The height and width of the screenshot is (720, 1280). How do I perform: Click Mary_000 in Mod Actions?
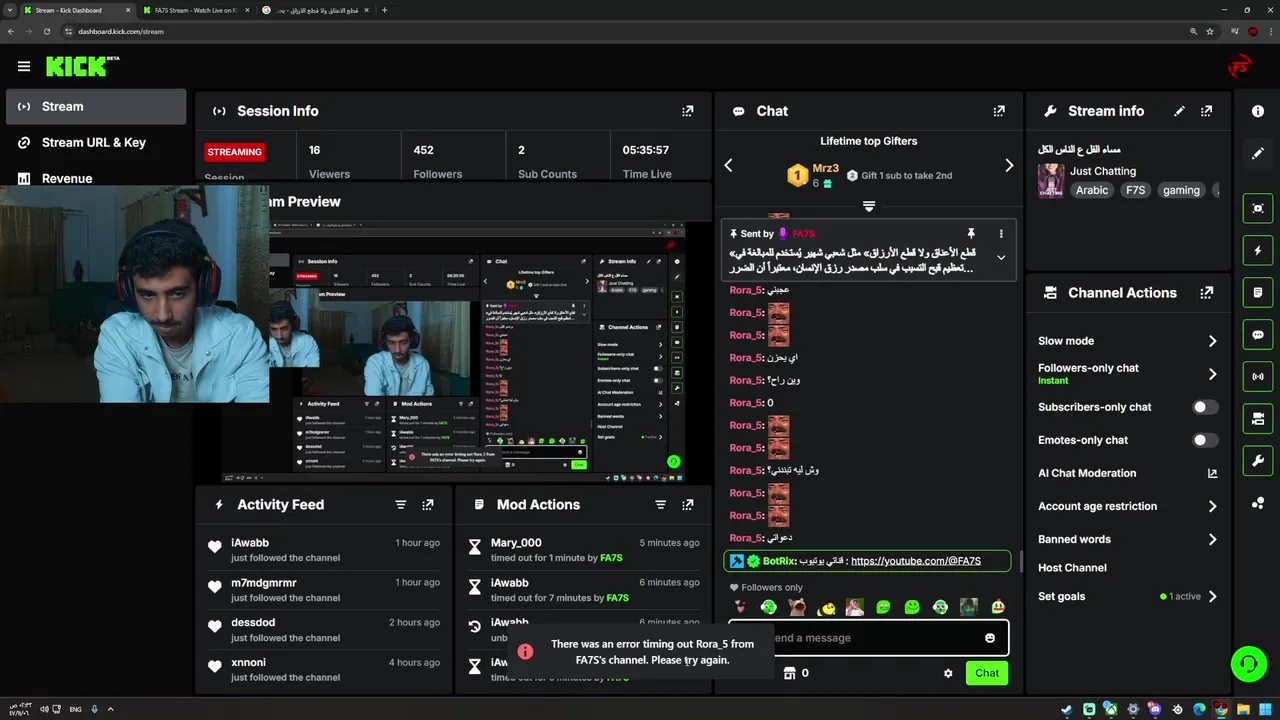tap(516, 543)
